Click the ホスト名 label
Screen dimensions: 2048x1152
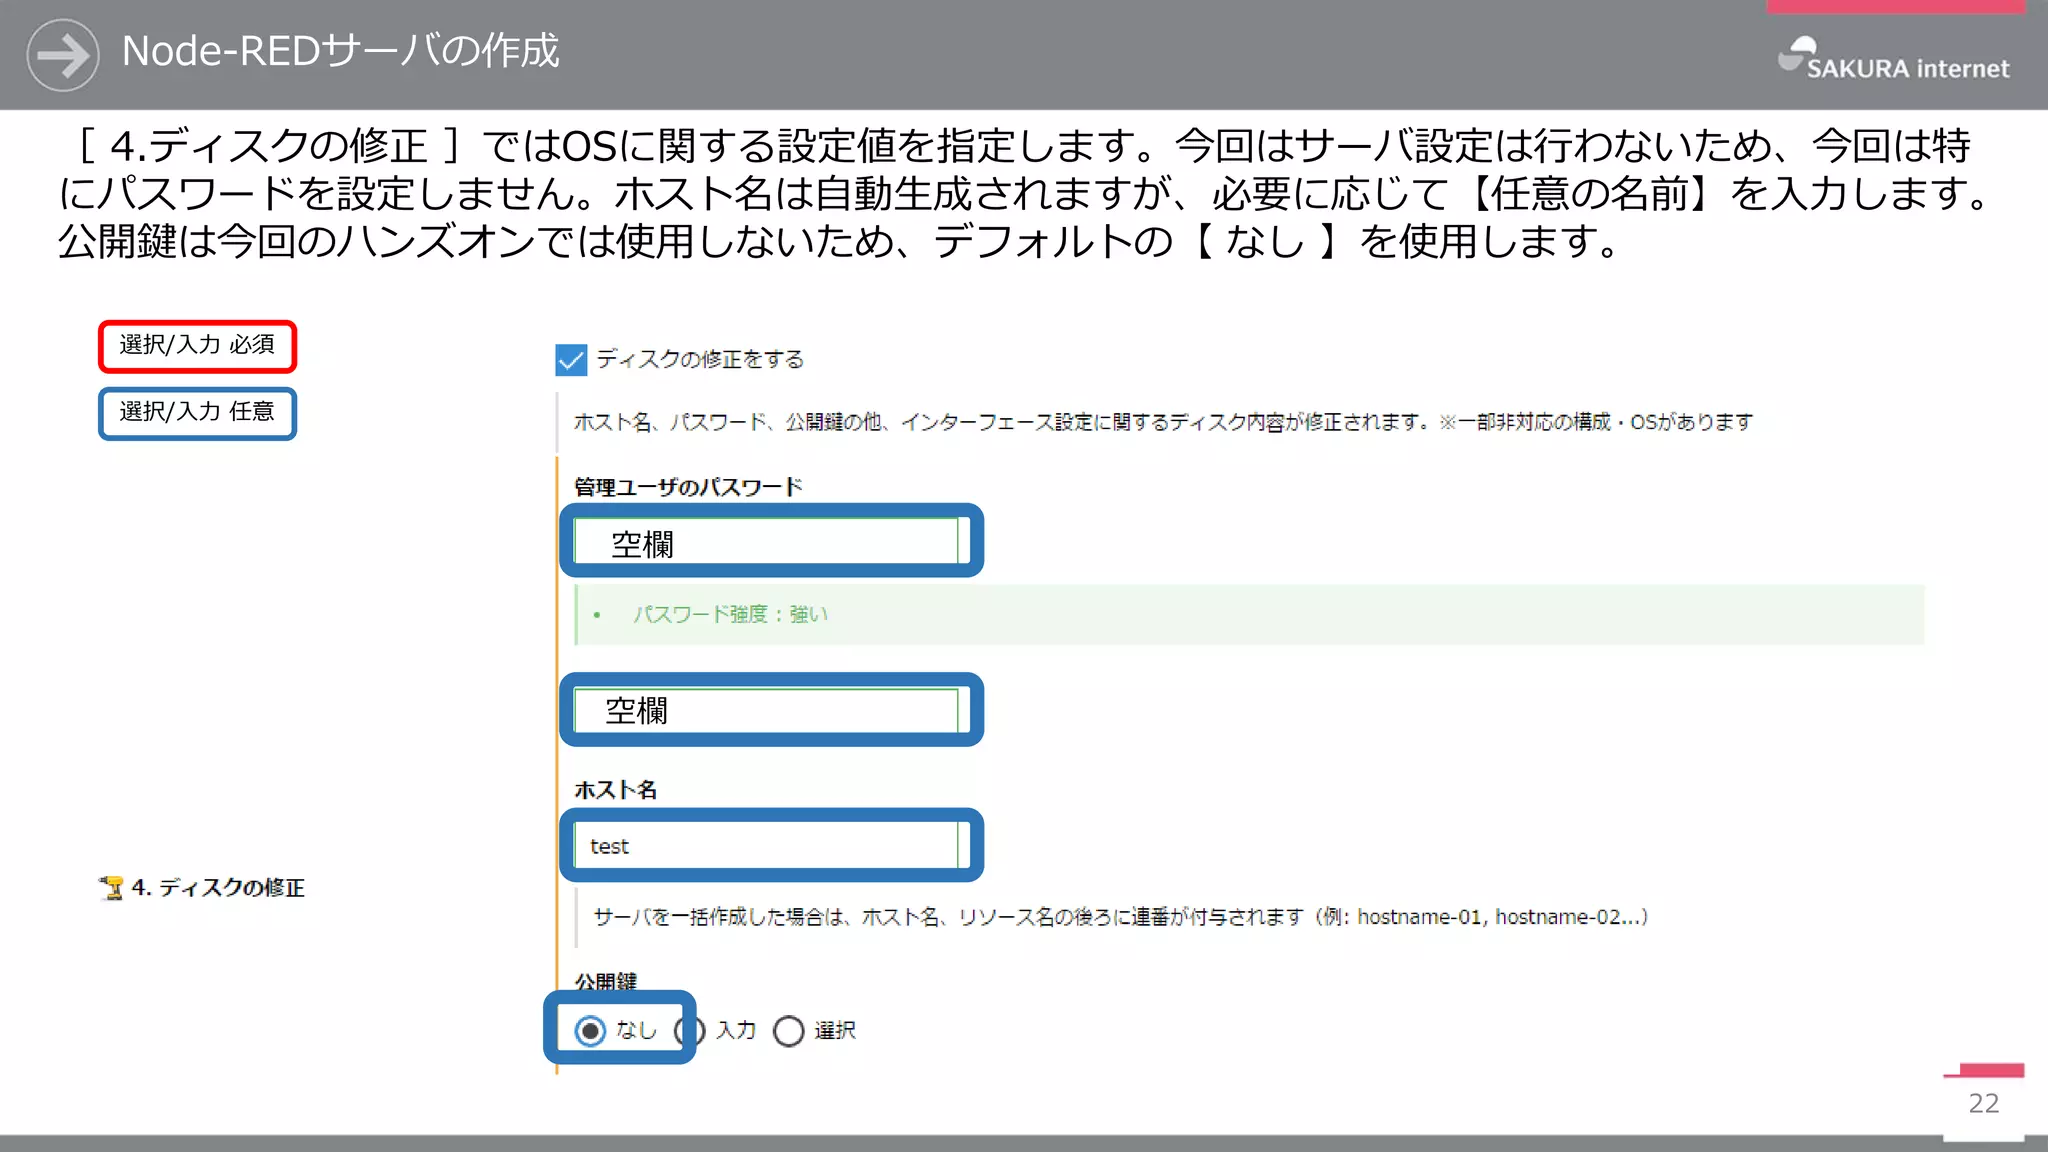pyautogui.click(x=615, y=790)
